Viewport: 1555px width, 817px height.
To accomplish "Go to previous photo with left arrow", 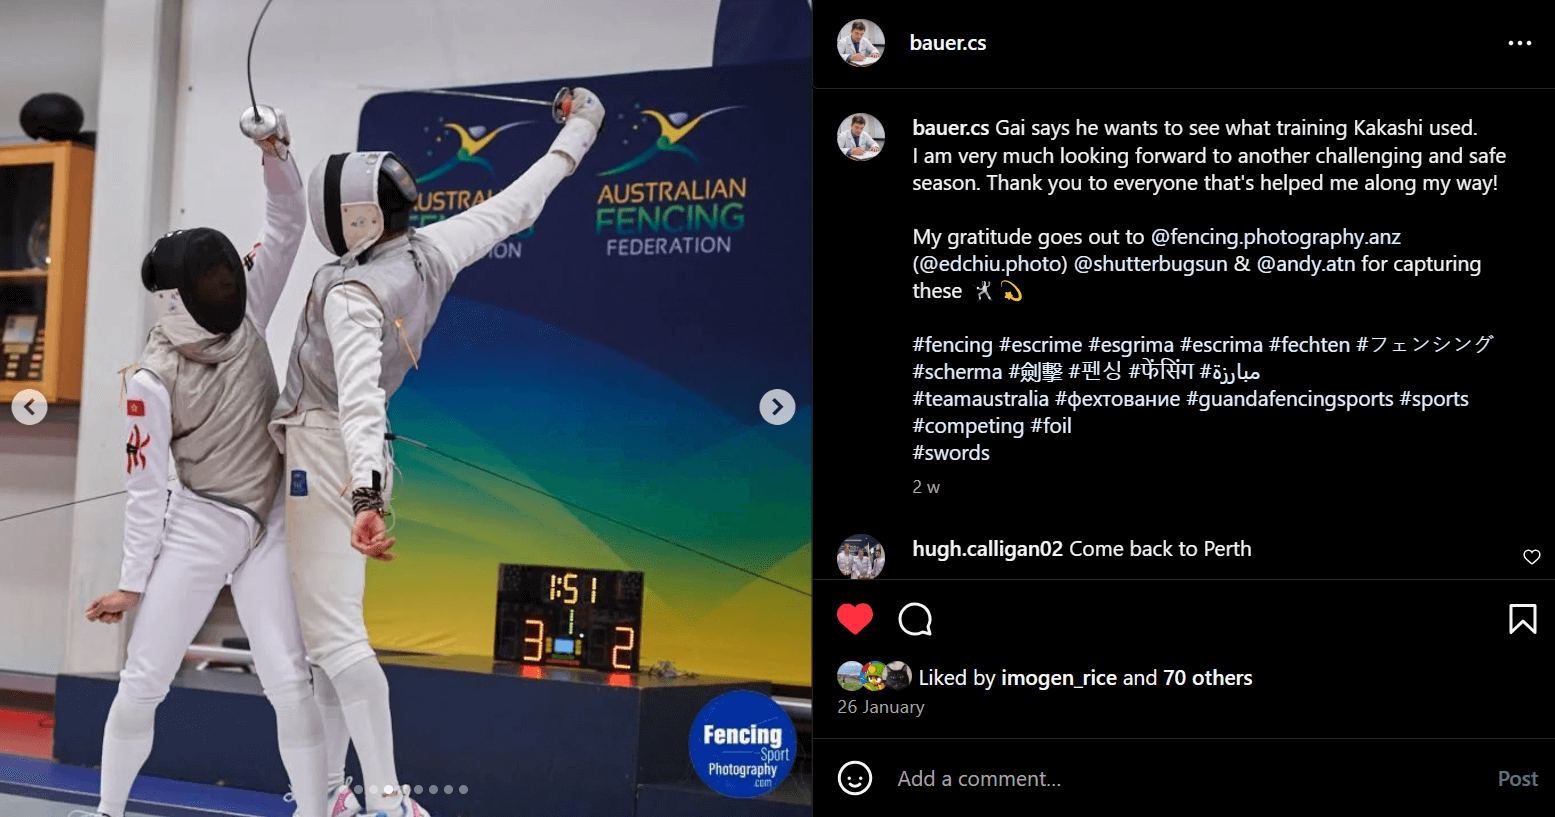I will click(x=29, y=407).
